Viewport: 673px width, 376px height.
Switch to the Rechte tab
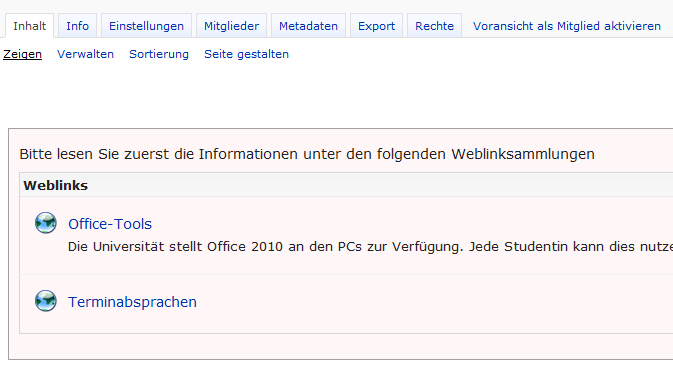(x=434, y=26)
